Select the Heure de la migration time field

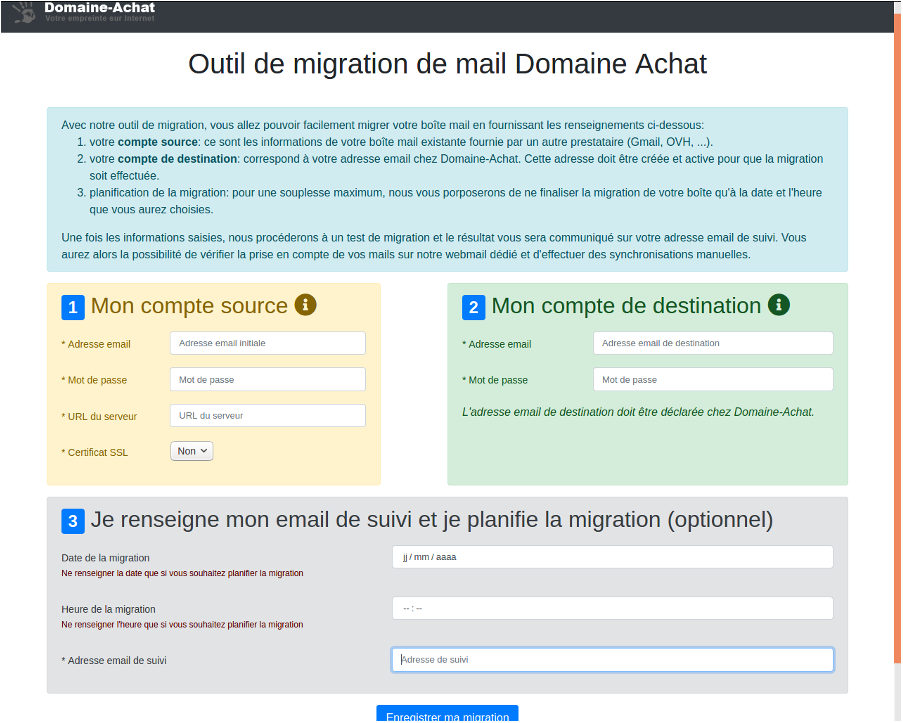pos(613,608)
